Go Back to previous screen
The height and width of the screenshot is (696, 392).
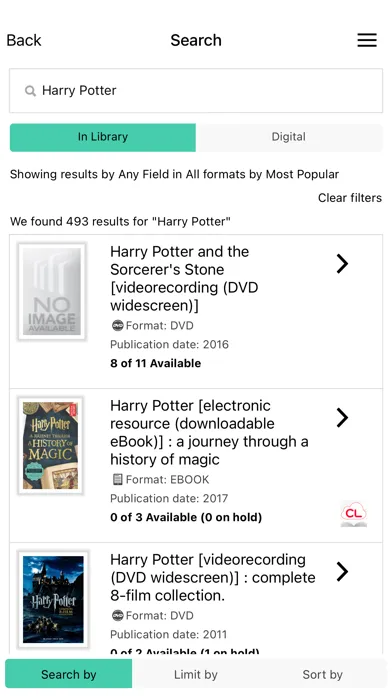pyautogui.click(x=24, y=40)
